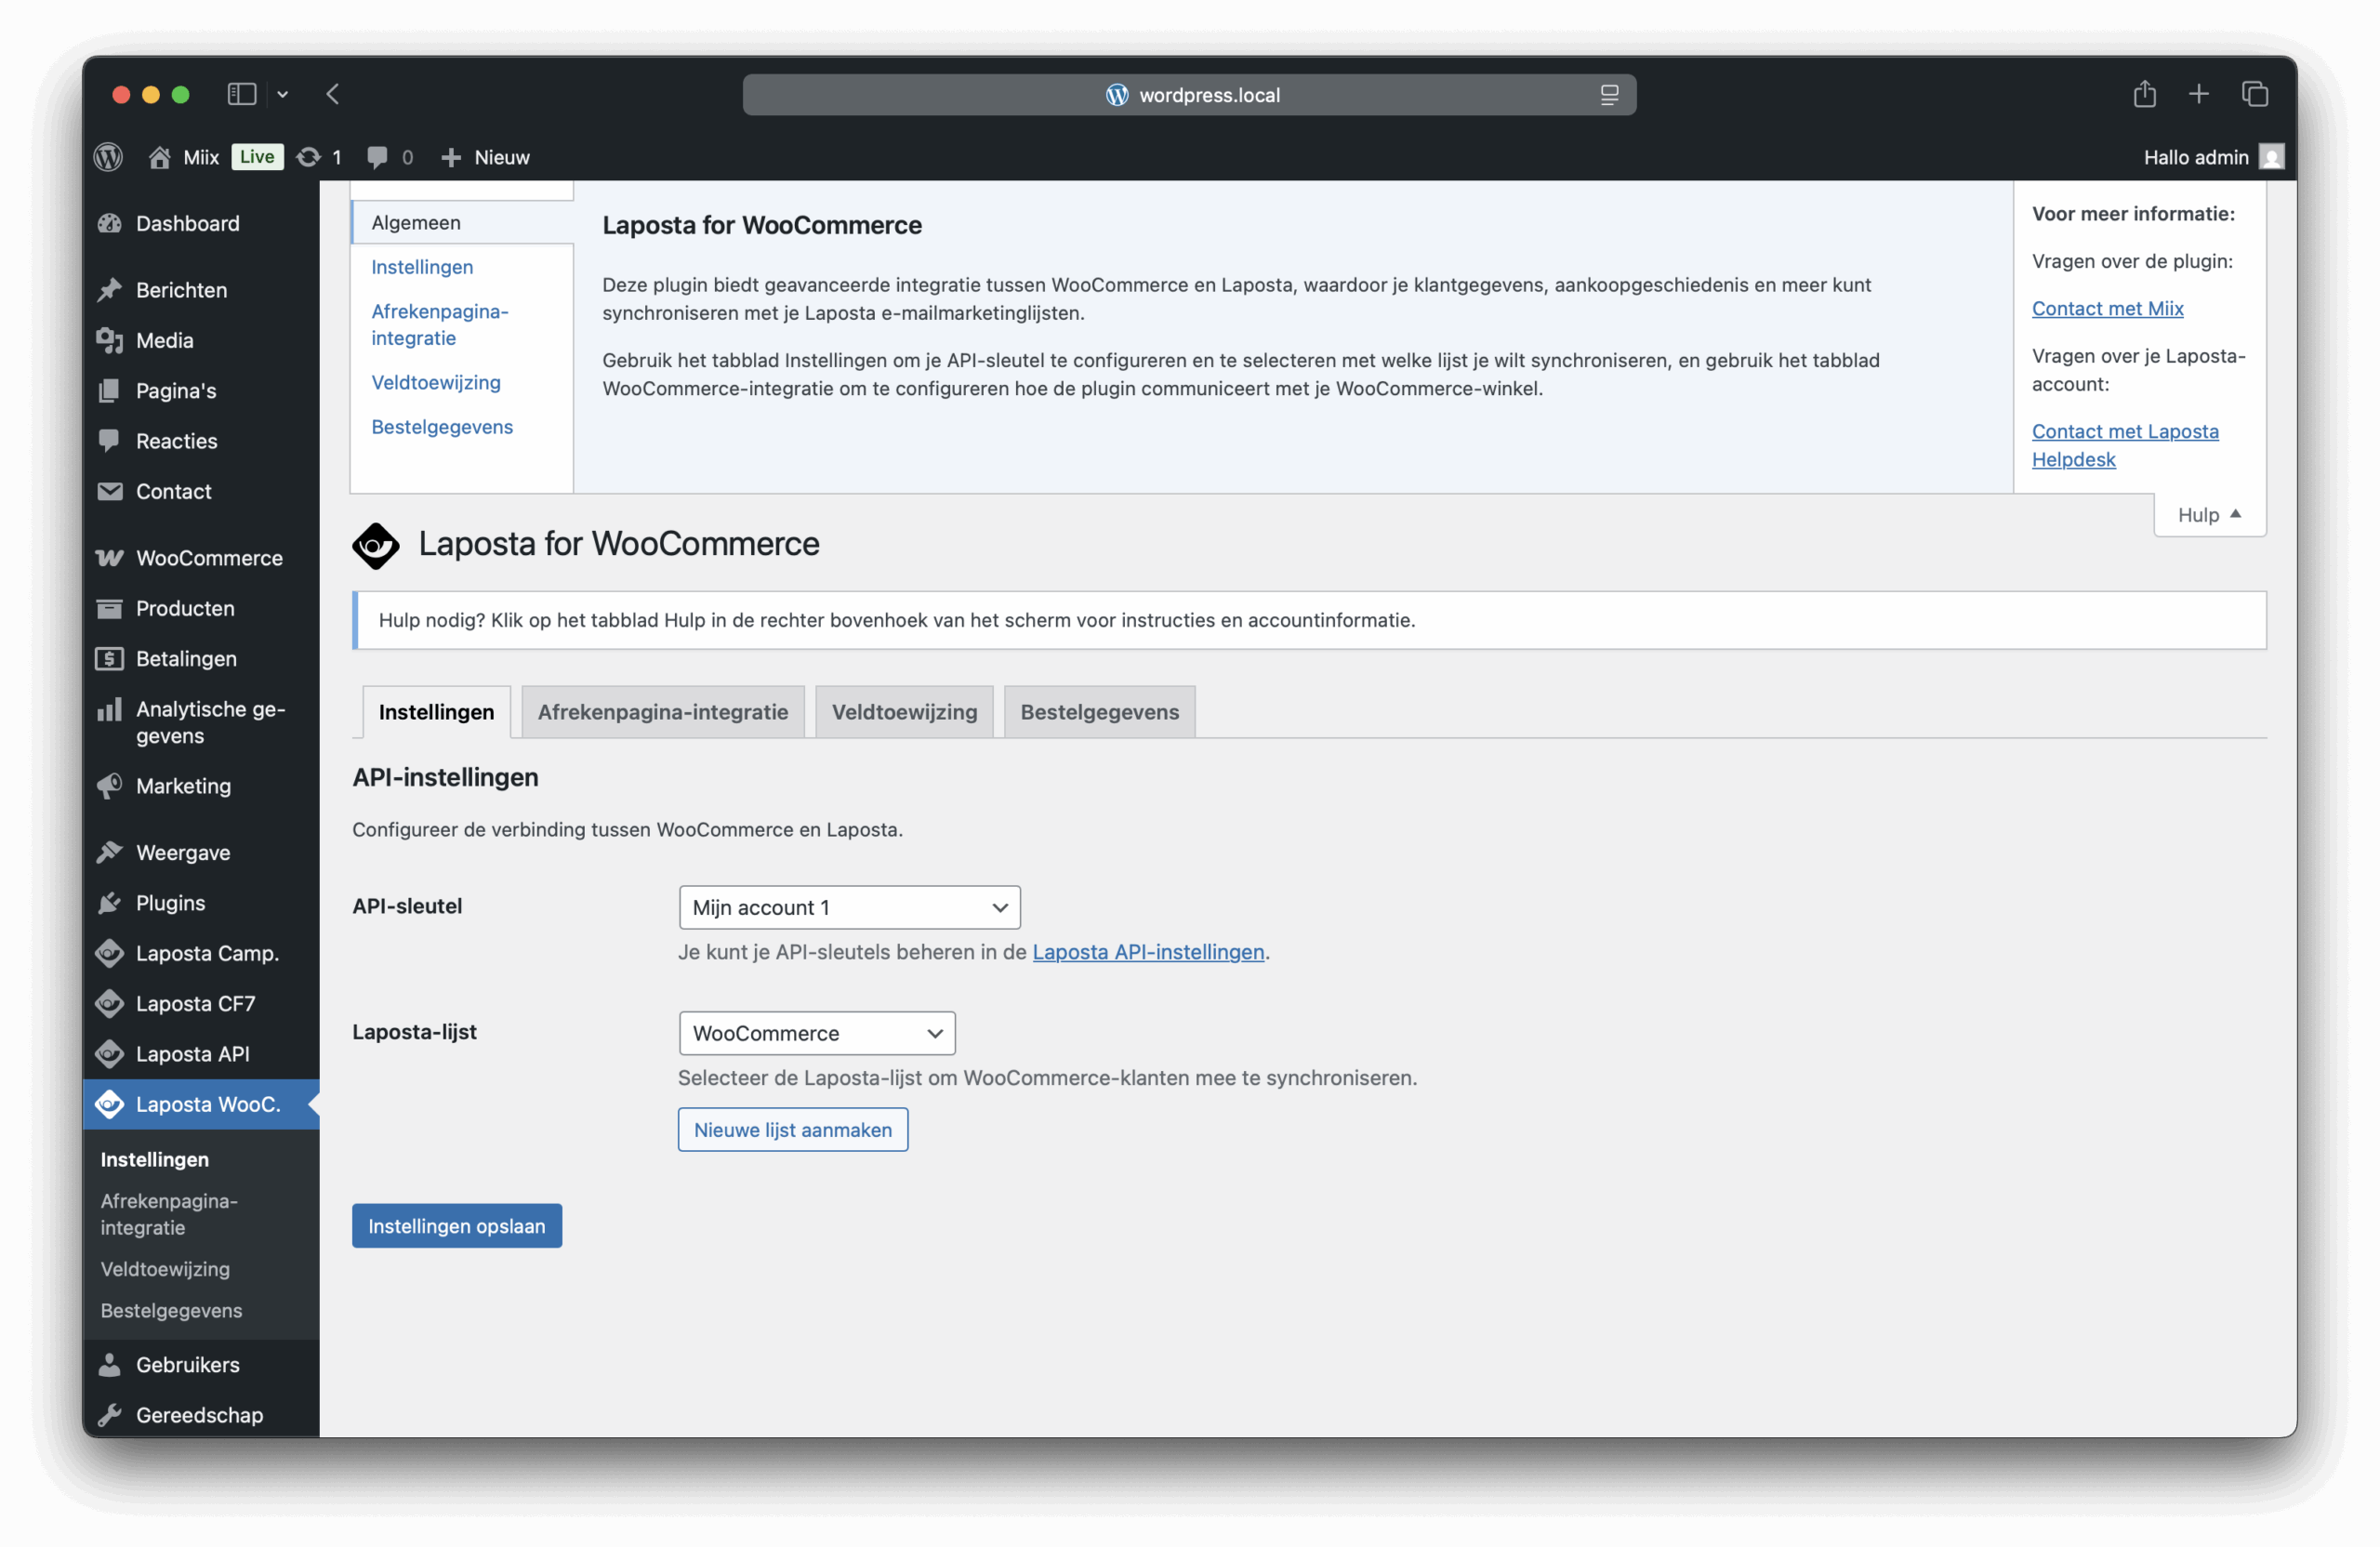The height and width of the screenshot is (1547, 2380).
Task: Click the reader icon in address bar
Action: pyautogui.click(x=1609, y=95)
